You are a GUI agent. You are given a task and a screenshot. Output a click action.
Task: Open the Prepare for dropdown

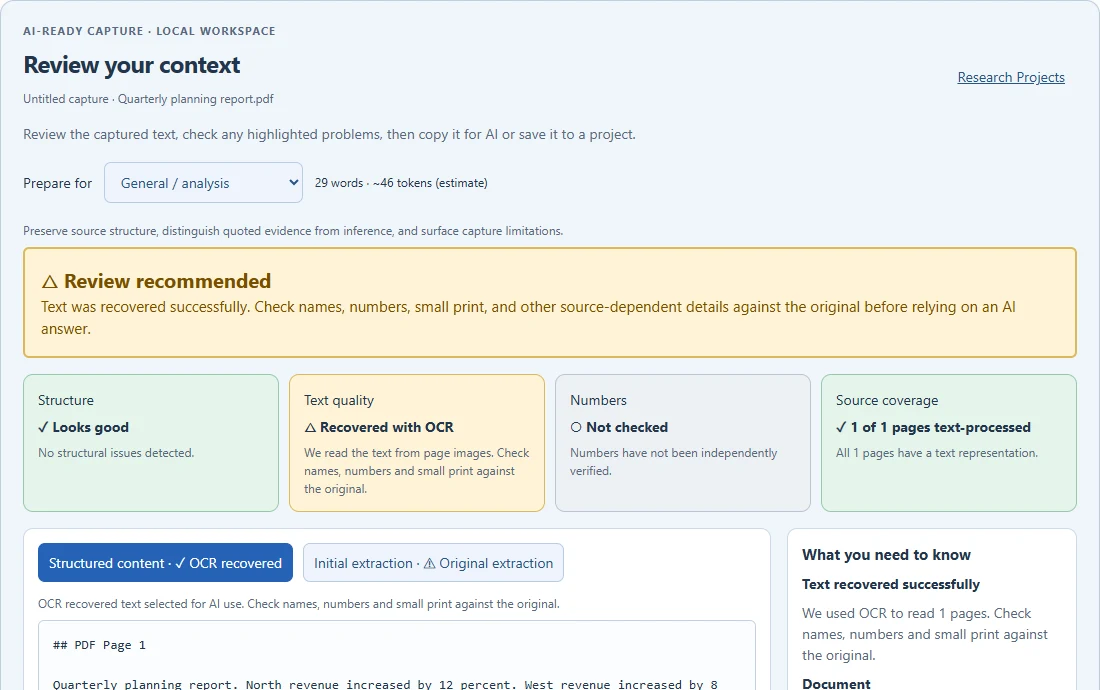(203, 183)
